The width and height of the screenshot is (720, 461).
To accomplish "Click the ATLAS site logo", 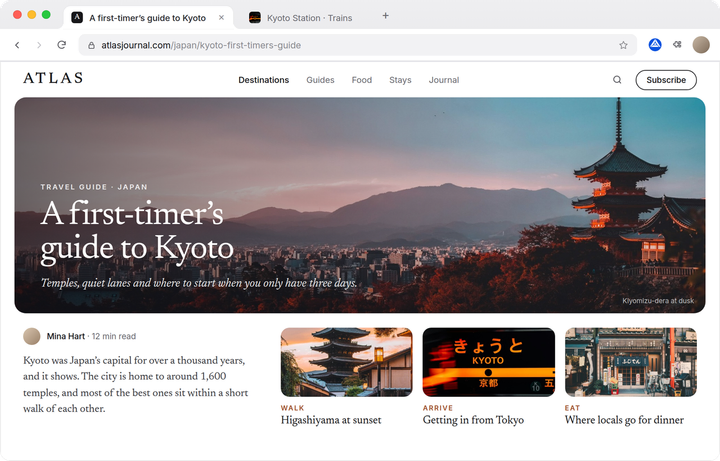I will pyautogui.click(x=53, y=78).
